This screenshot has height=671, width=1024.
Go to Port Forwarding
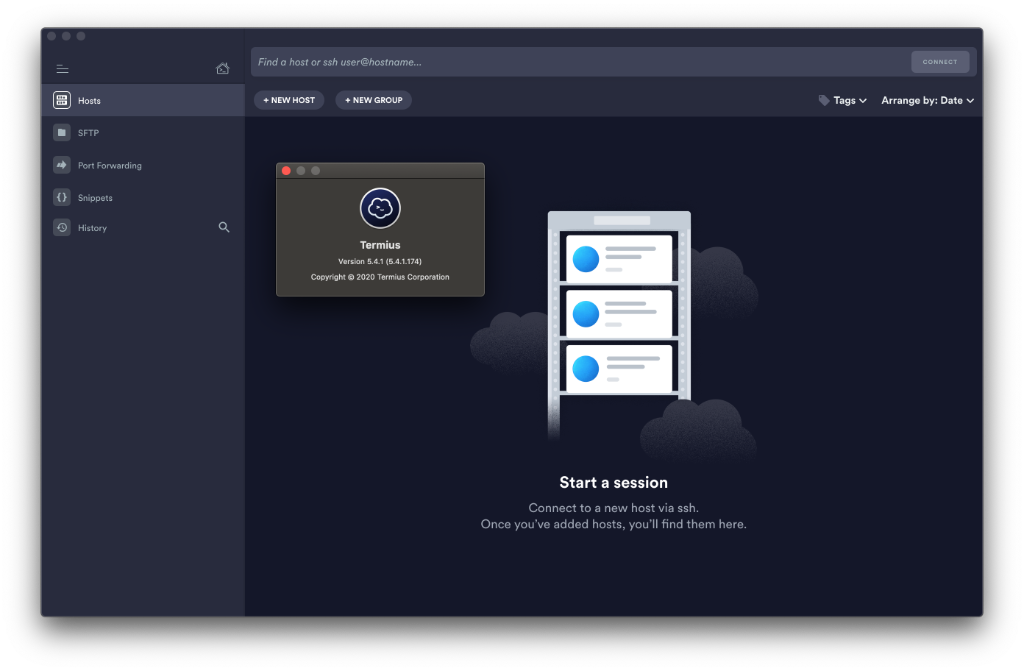click(143, 165)
